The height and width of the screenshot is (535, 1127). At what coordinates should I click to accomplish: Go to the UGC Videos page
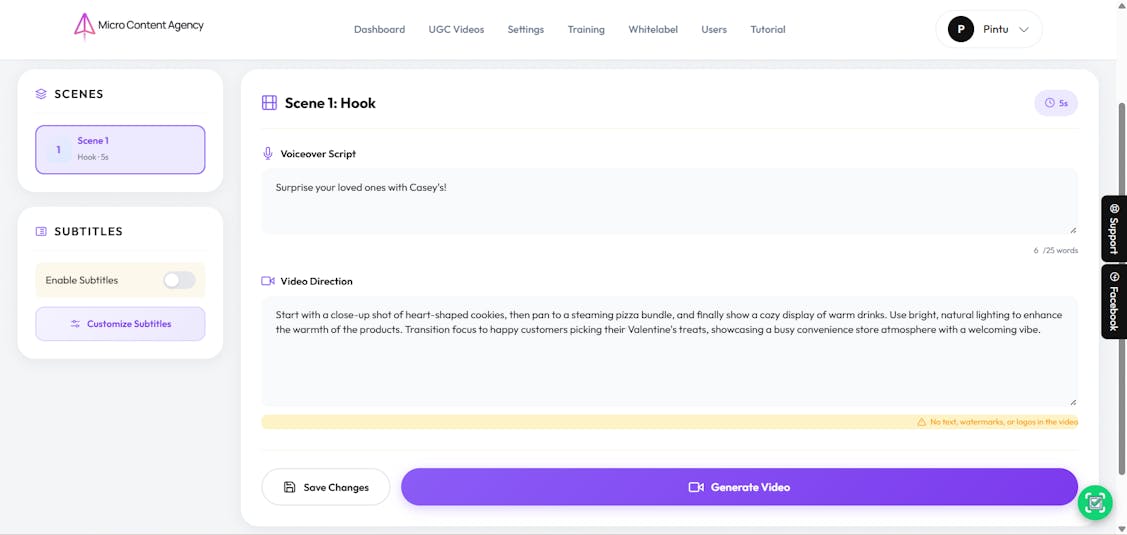point(456,29)
